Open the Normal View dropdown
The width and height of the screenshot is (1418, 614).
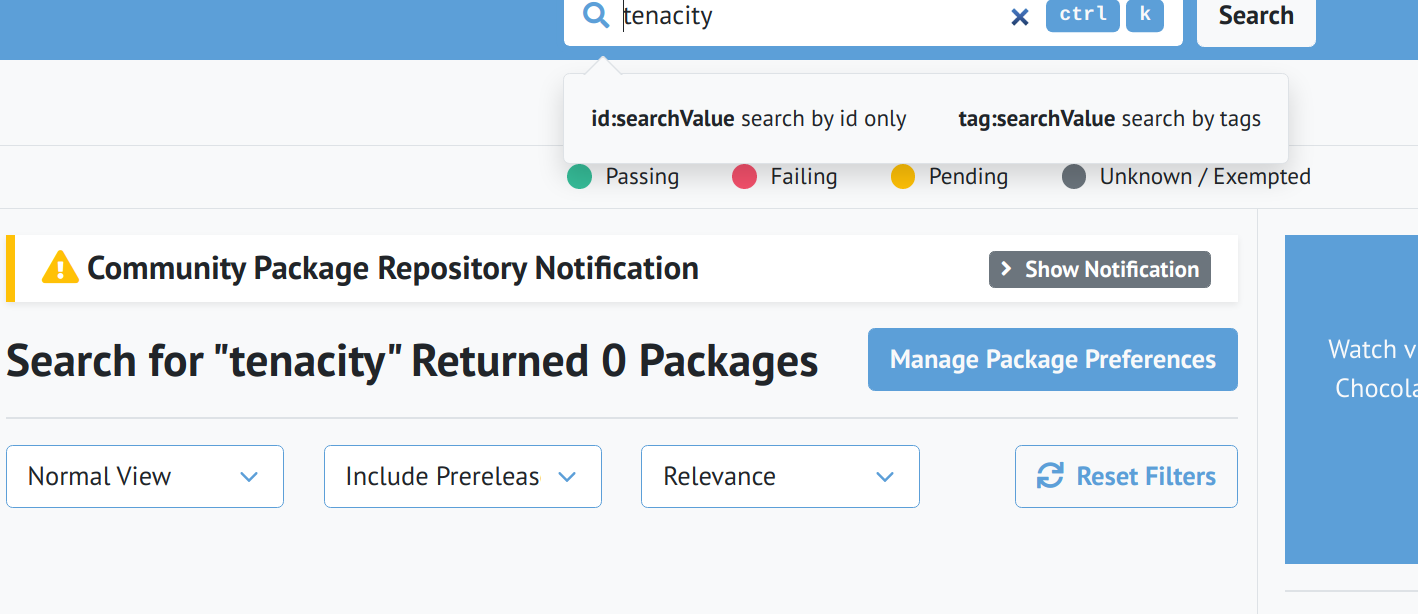click(x=144, y=476)
